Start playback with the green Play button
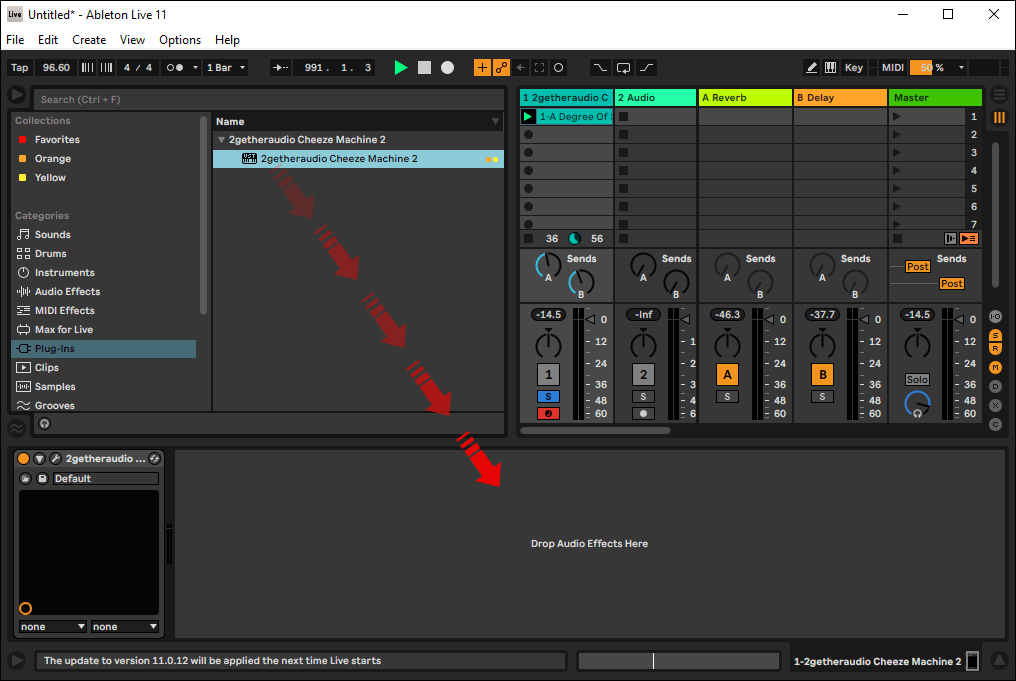This screenshot has width=1016, height=681. [400, 67]
